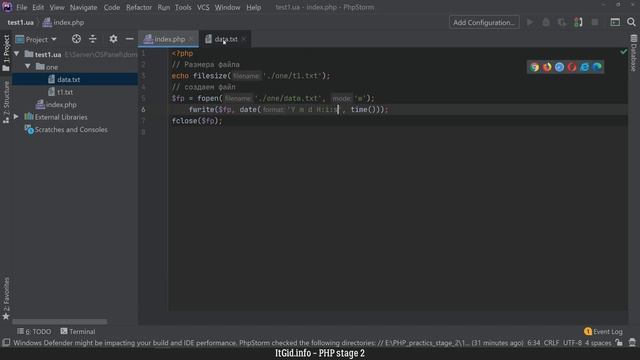
Task: Open in Opera browser icon
Action: coord(572,67)
